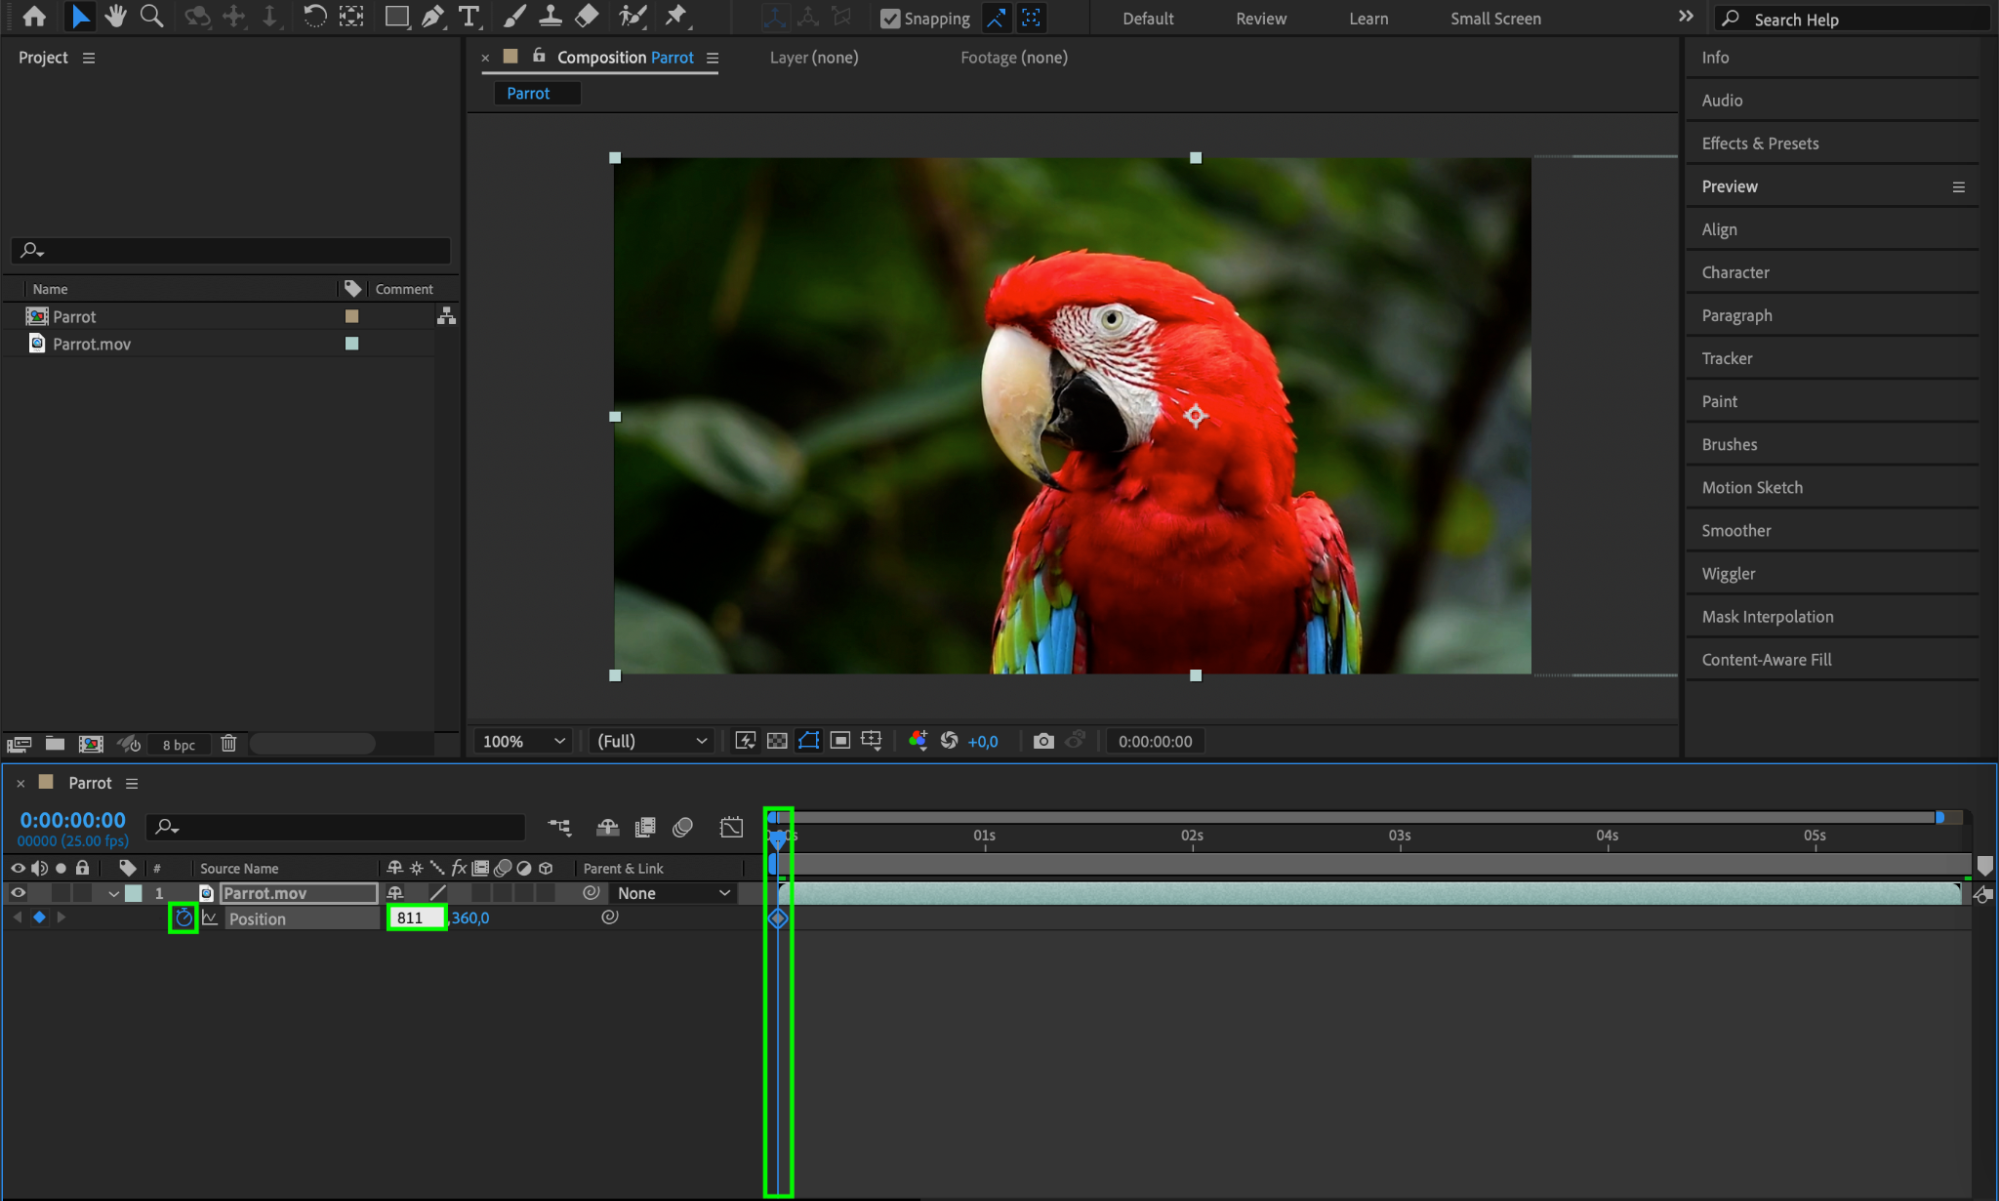Screen dimensions: 1999x1201
Task: Select Parrot.mov in the Project panel
Action: (91, 344)
